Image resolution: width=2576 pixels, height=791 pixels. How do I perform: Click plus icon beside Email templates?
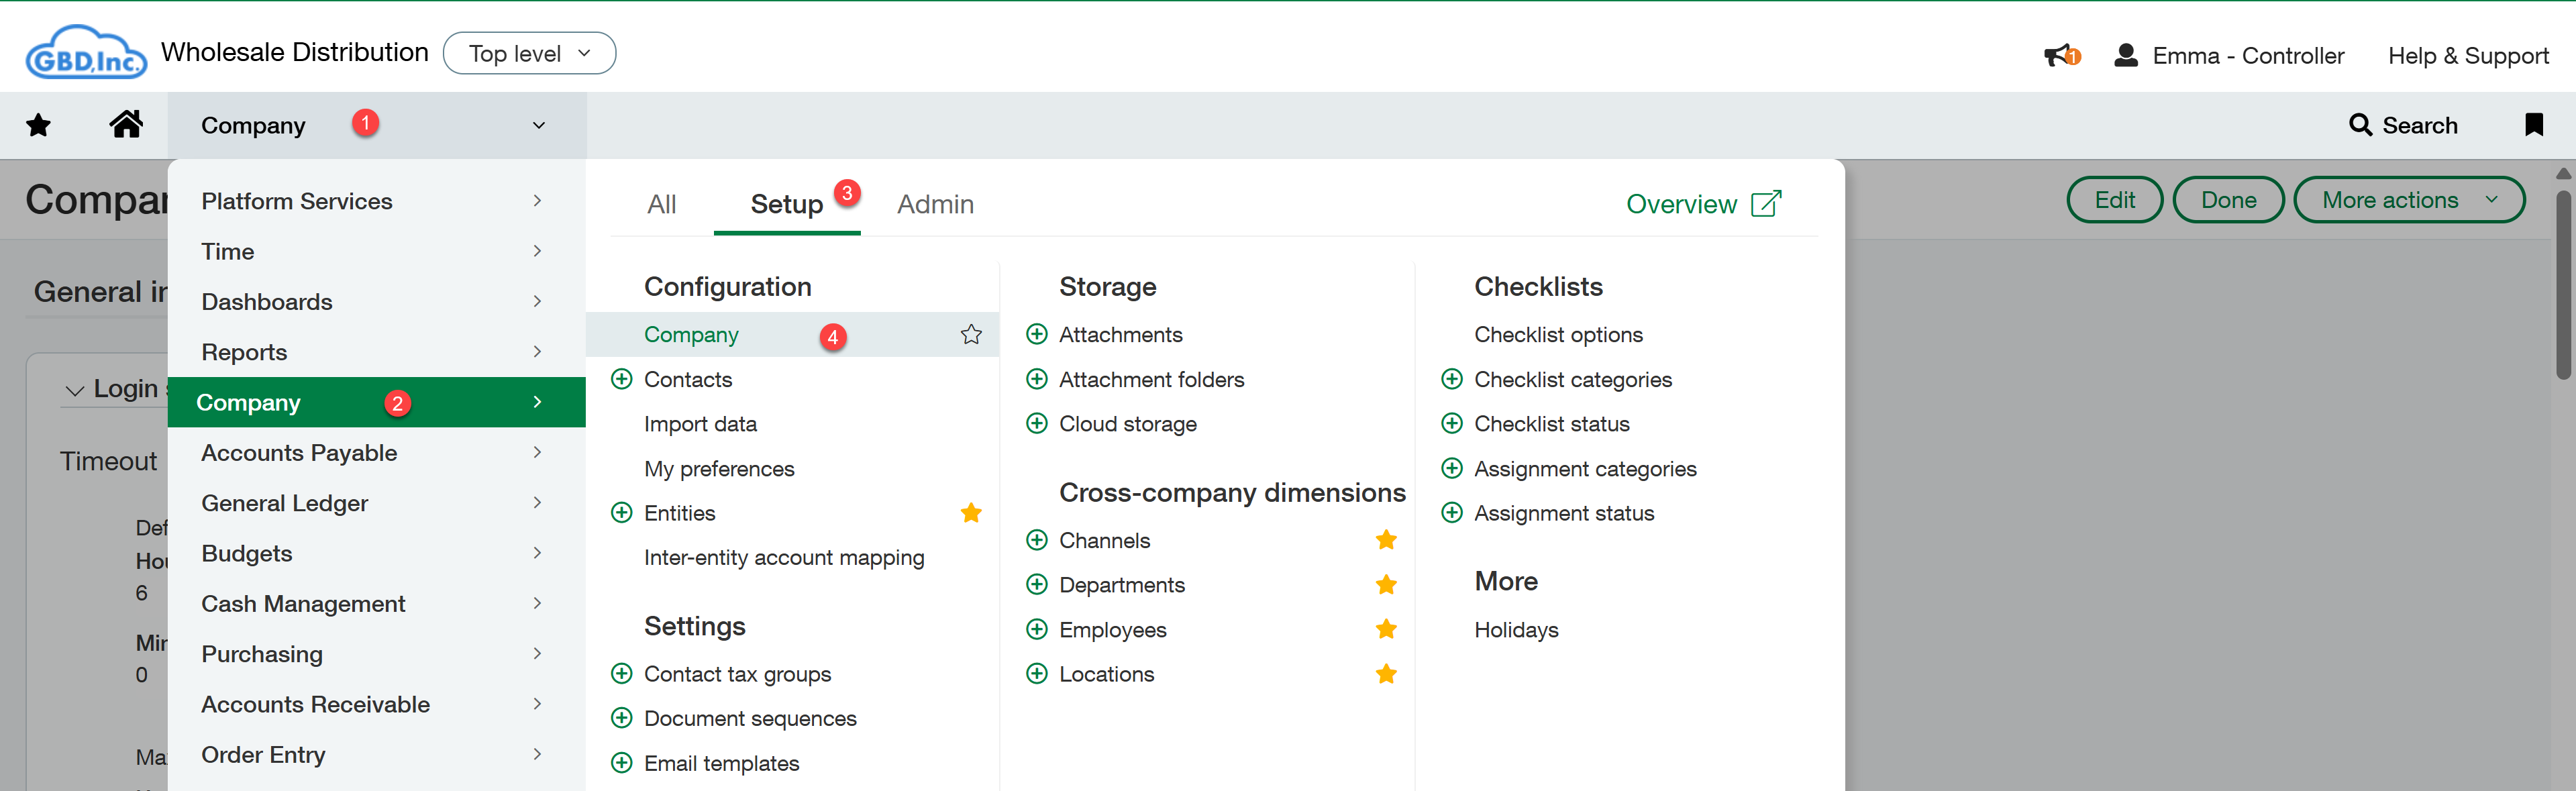(x=621, y=763)
